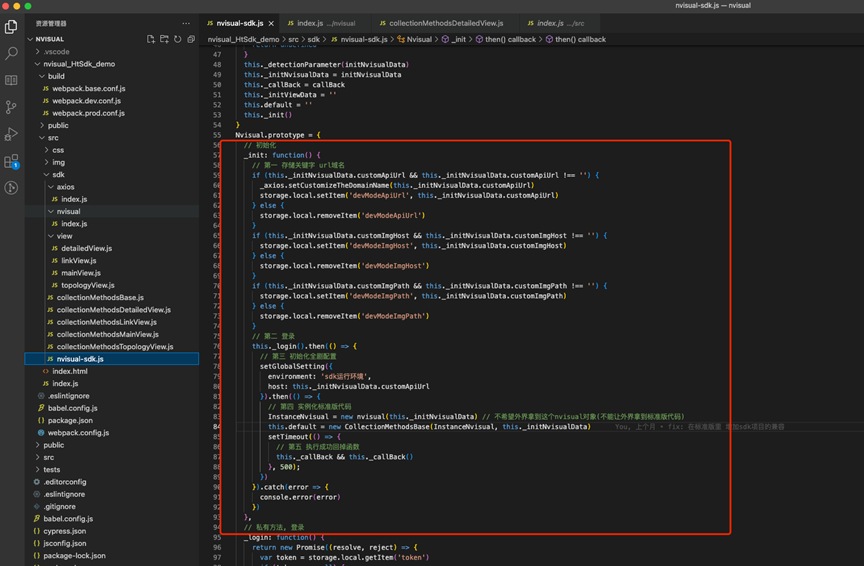Click the New Folder icon in explorer

164,39
